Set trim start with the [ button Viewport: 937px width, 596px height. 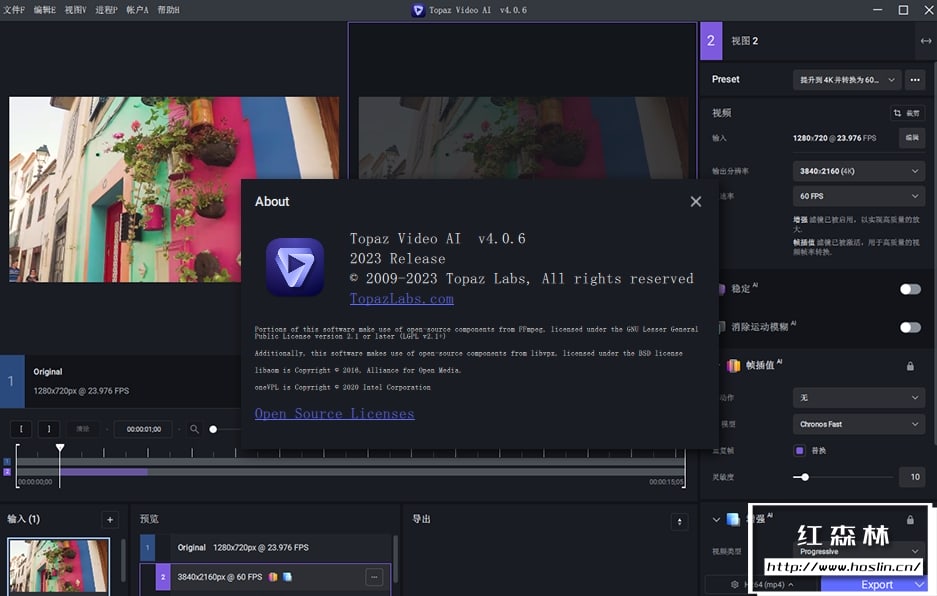(21, 429)
